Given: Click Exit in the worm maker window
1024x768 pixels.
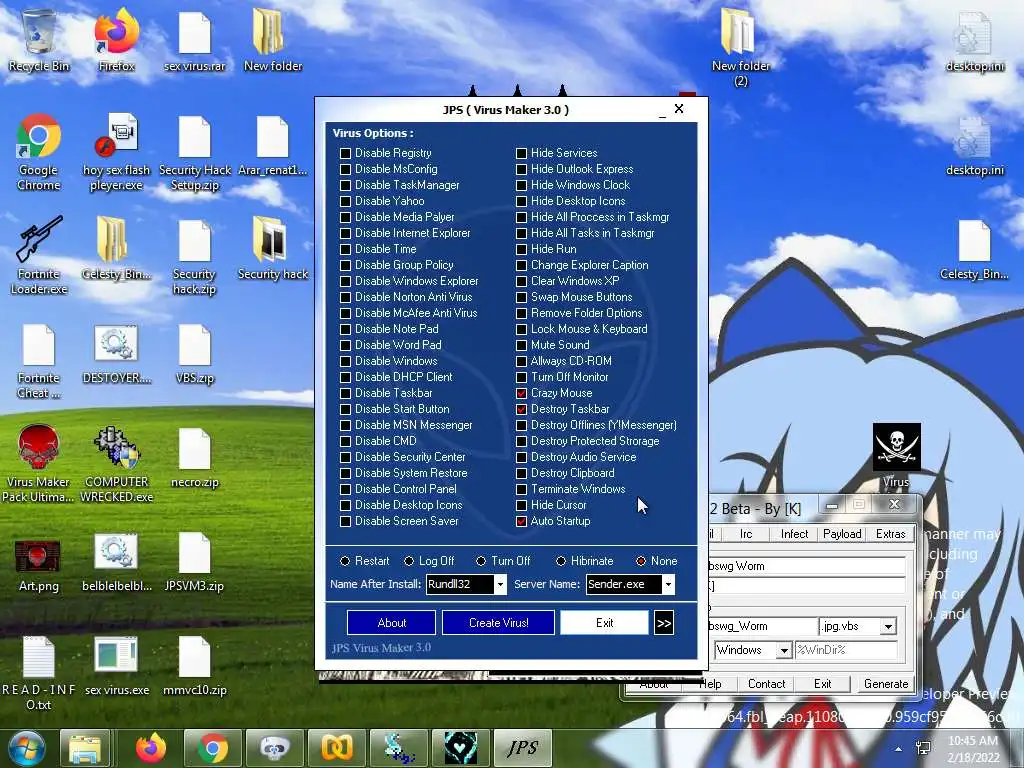Looking at the screenshot, I should 822,684.
